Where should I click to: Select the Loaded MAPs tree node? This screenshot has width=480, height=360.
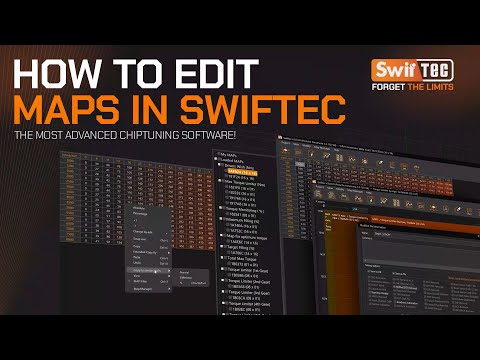pos(232,160)
